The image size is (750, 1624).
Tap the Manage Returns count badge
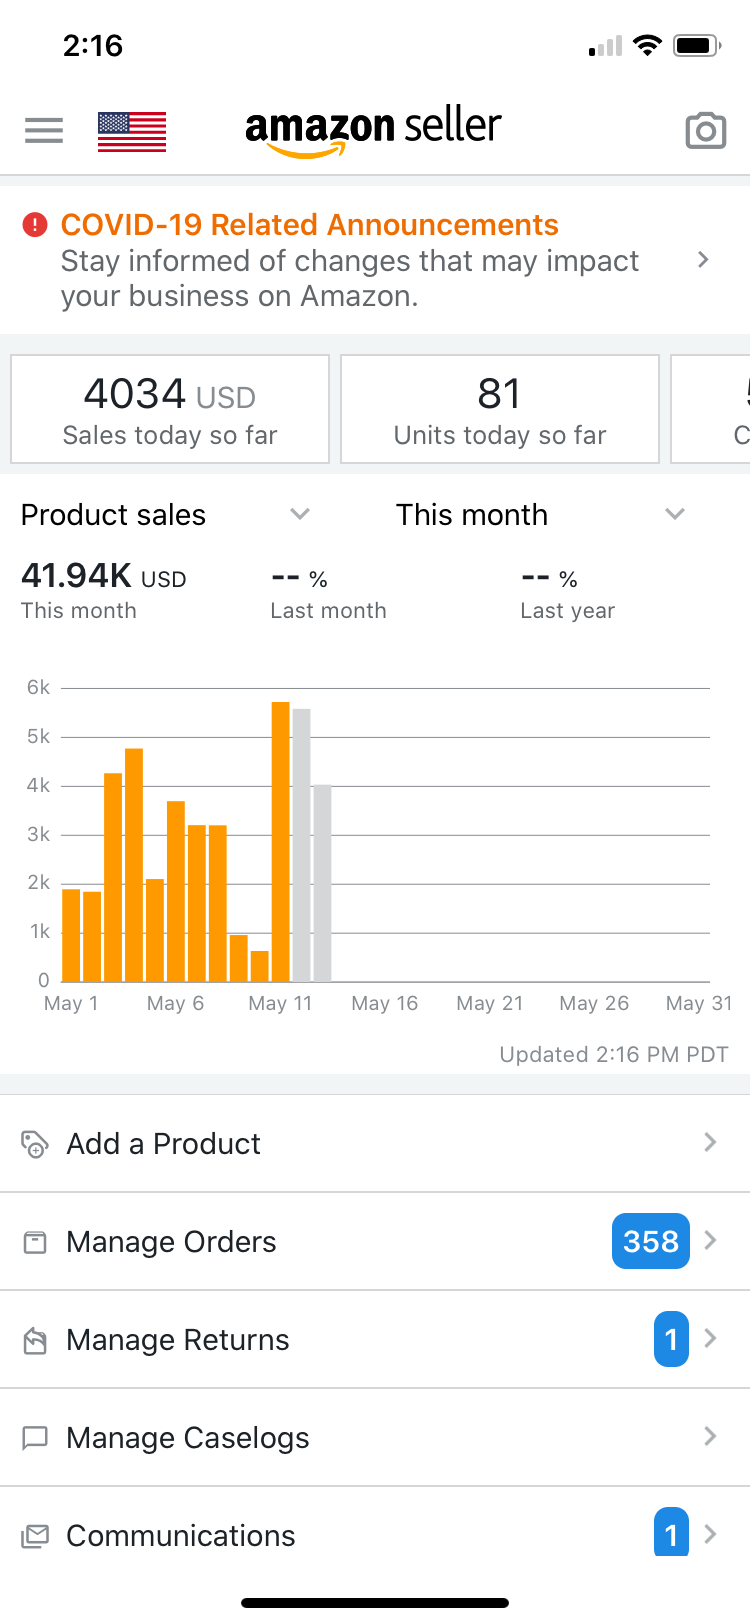coord(671,1339)
